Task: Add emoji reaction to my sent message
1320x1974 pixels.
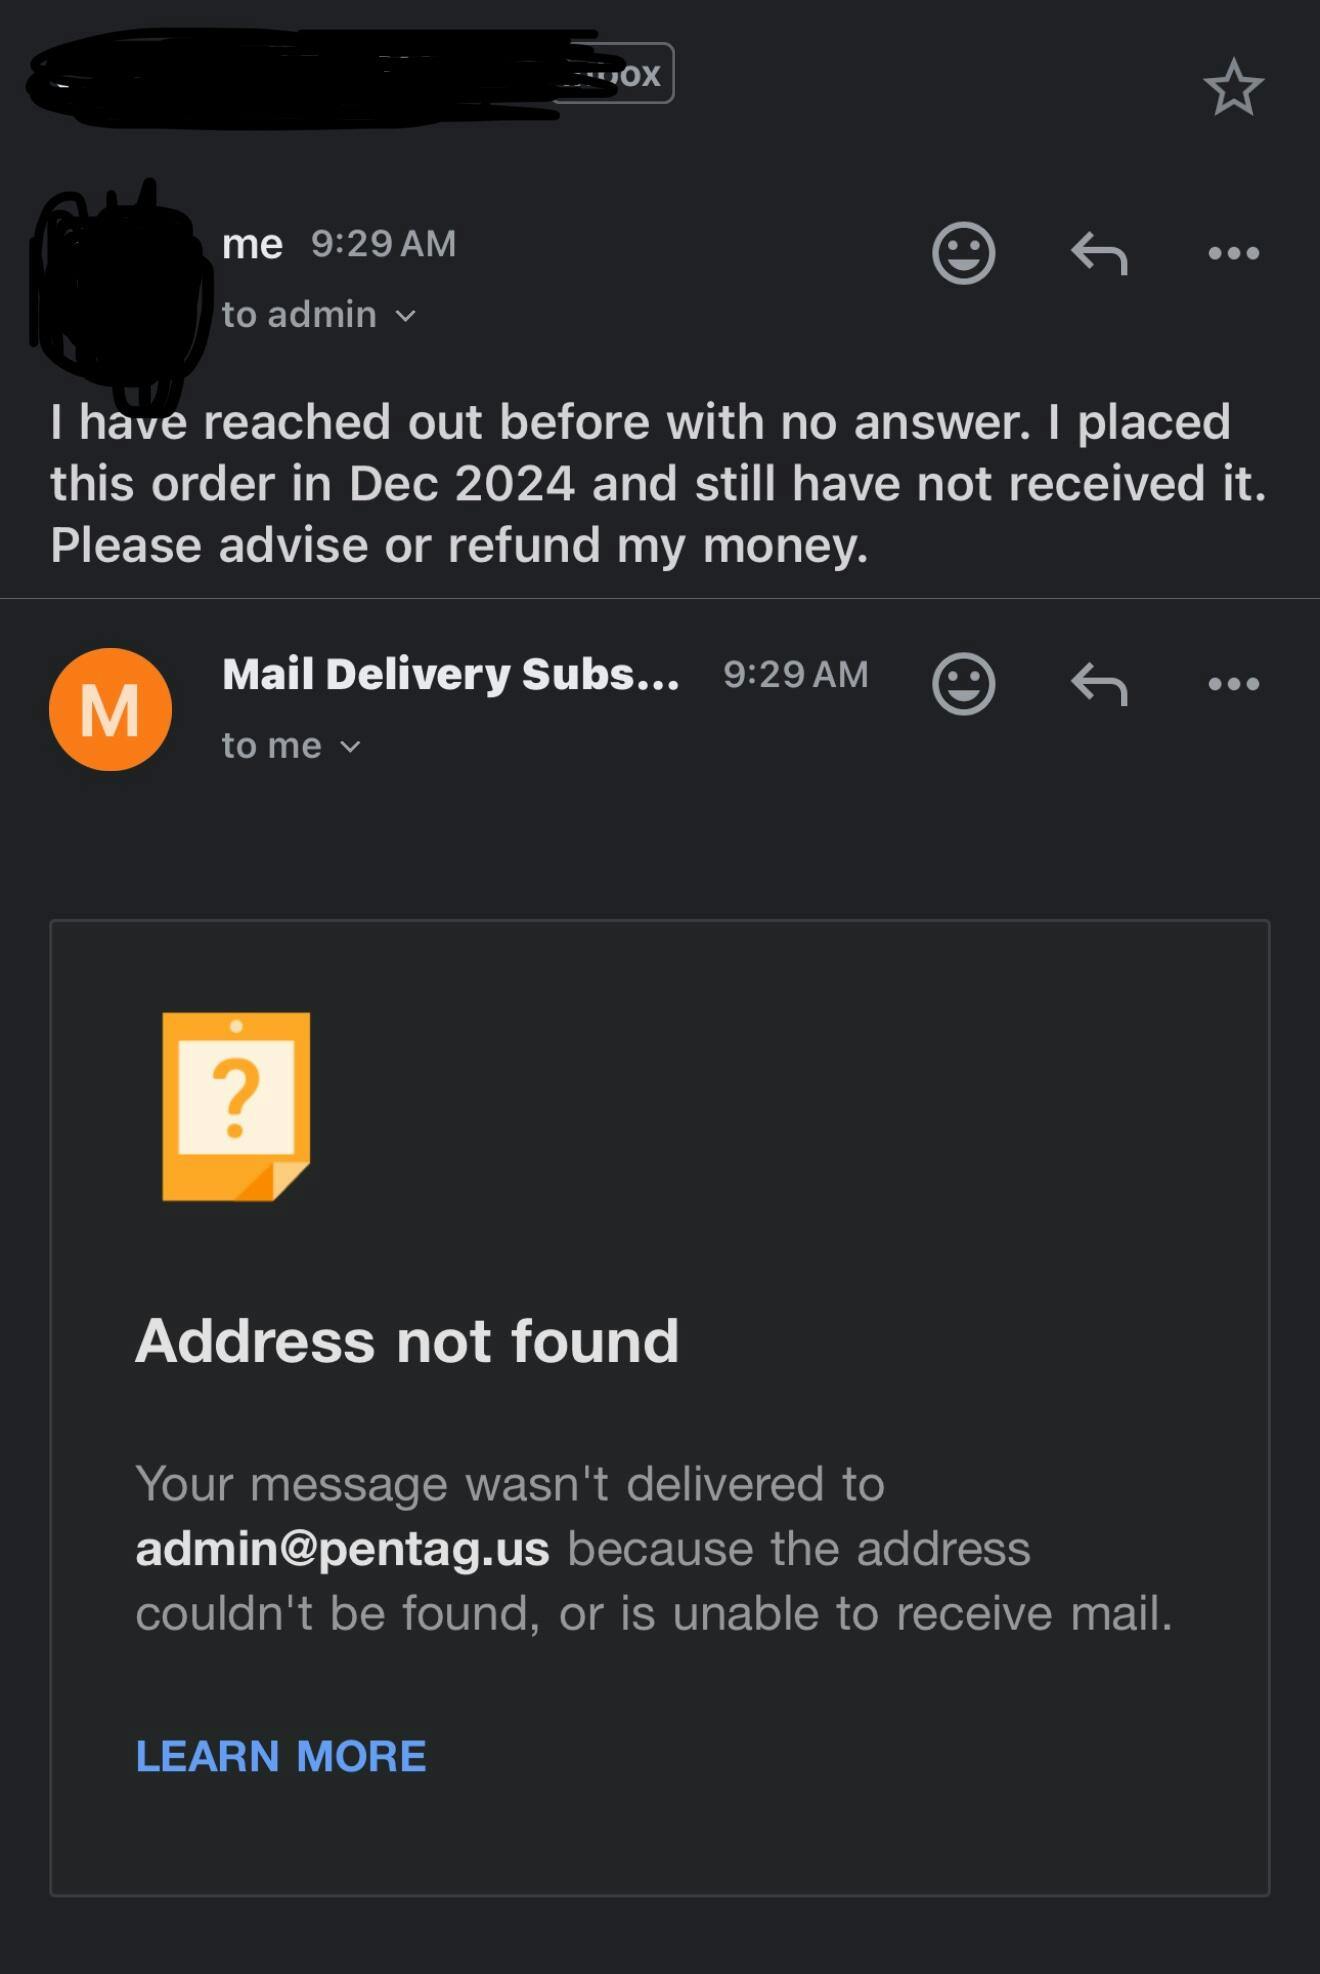Action: [x=963, y=253]
